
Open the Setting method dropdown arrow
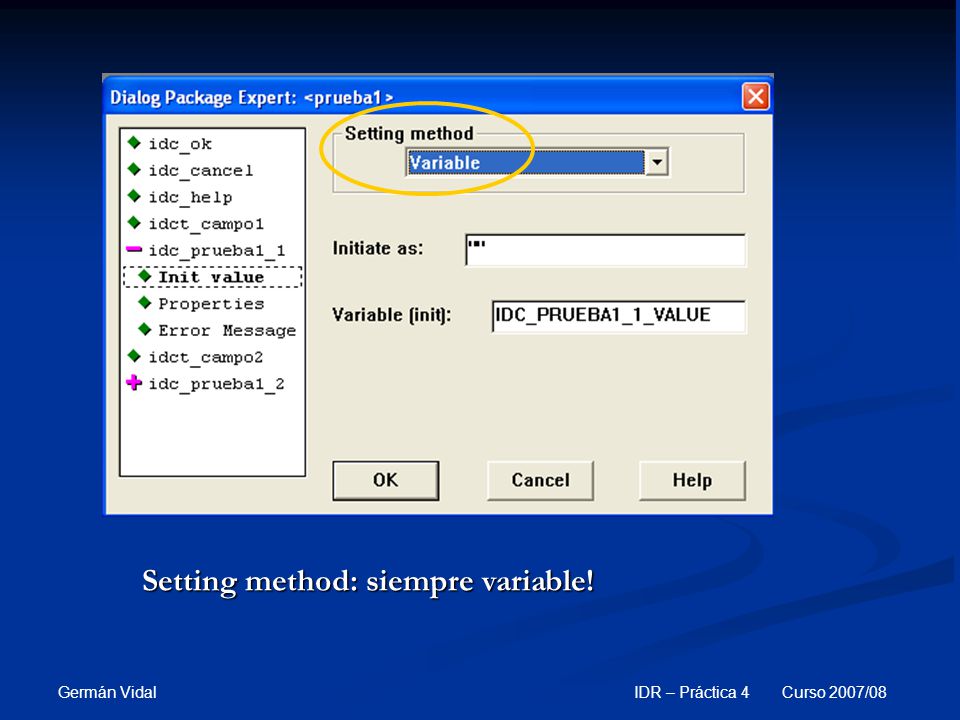pos(656,162)
